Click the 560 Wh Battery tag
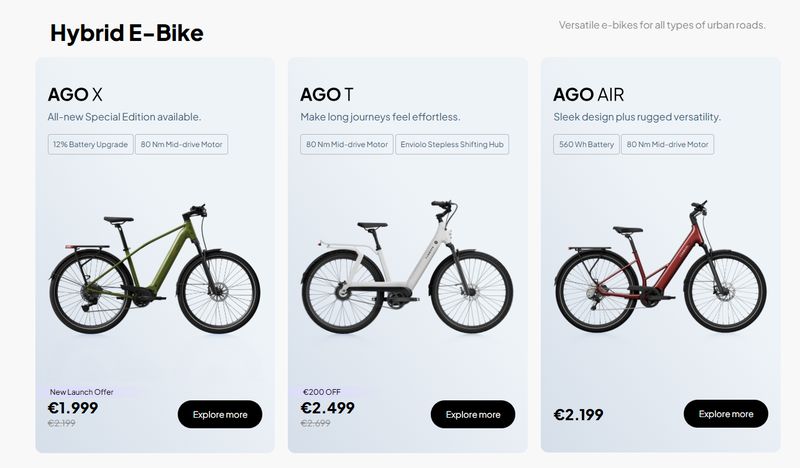The height and width of the screenshot is (468, 800). [586, 145]
